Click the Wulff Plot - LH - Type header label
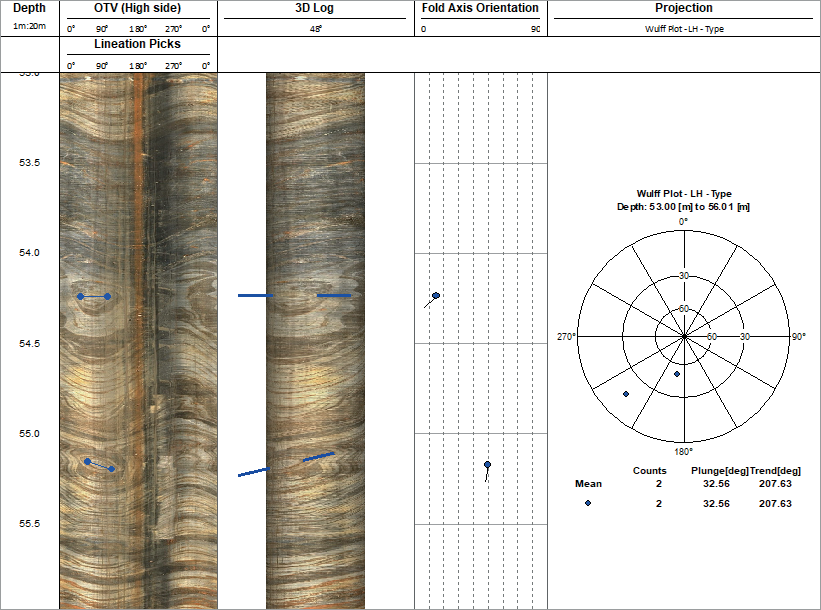 (x=684, y=29)
